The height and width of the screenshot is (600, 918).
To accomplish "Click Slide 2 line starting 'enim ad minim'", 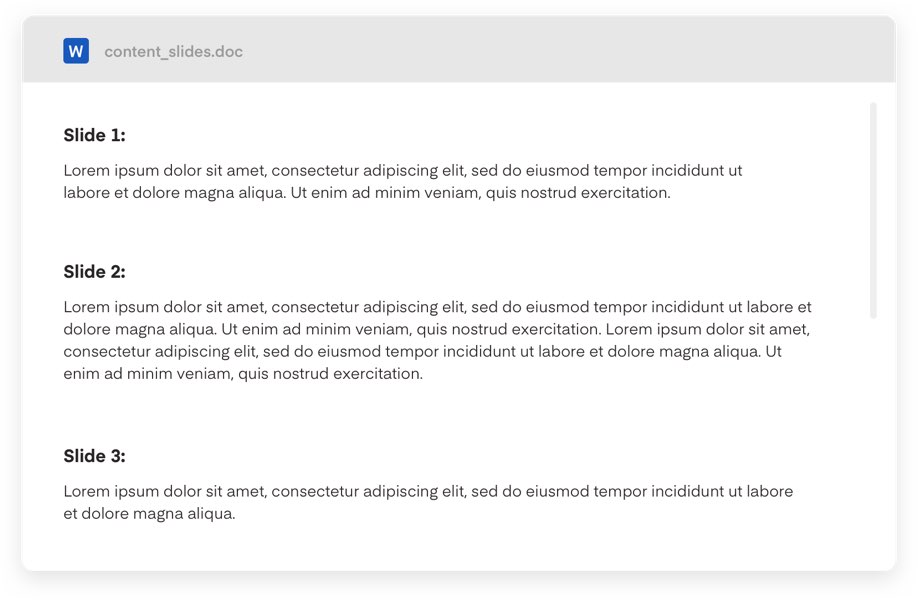I will tap(243, 373).
